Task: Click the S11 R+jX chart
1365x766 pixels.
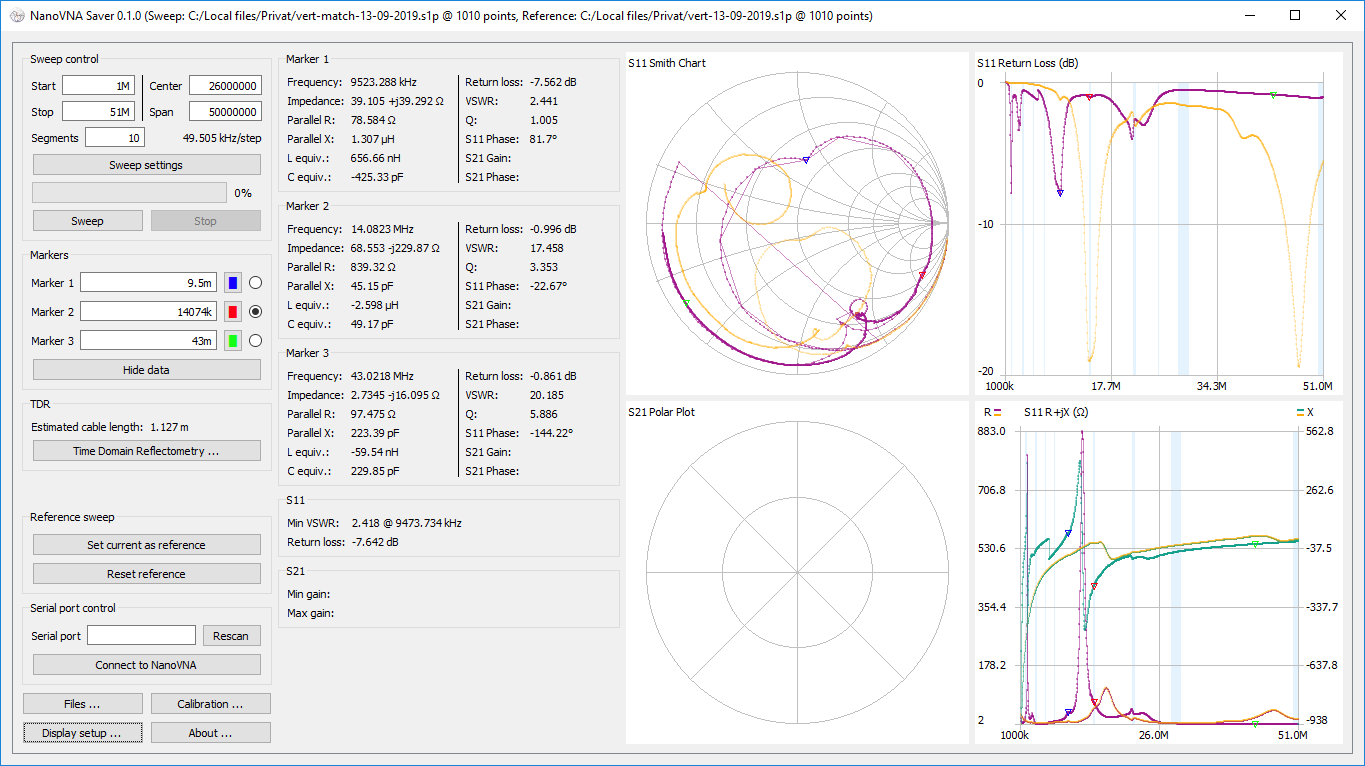Action: 1158,573
